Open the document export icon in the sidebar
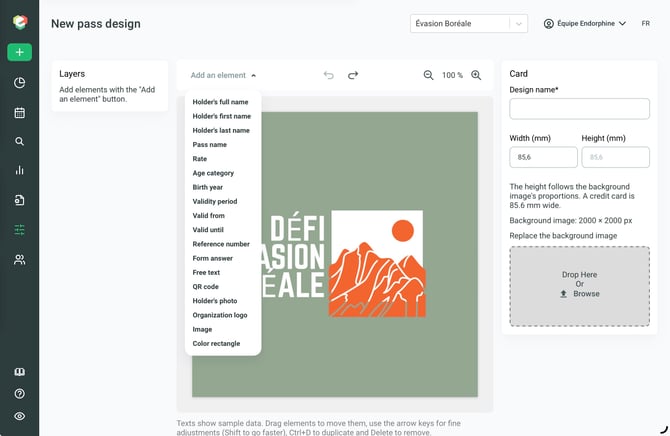The width and height of the screenshot is (670, 436). point(20,200)
